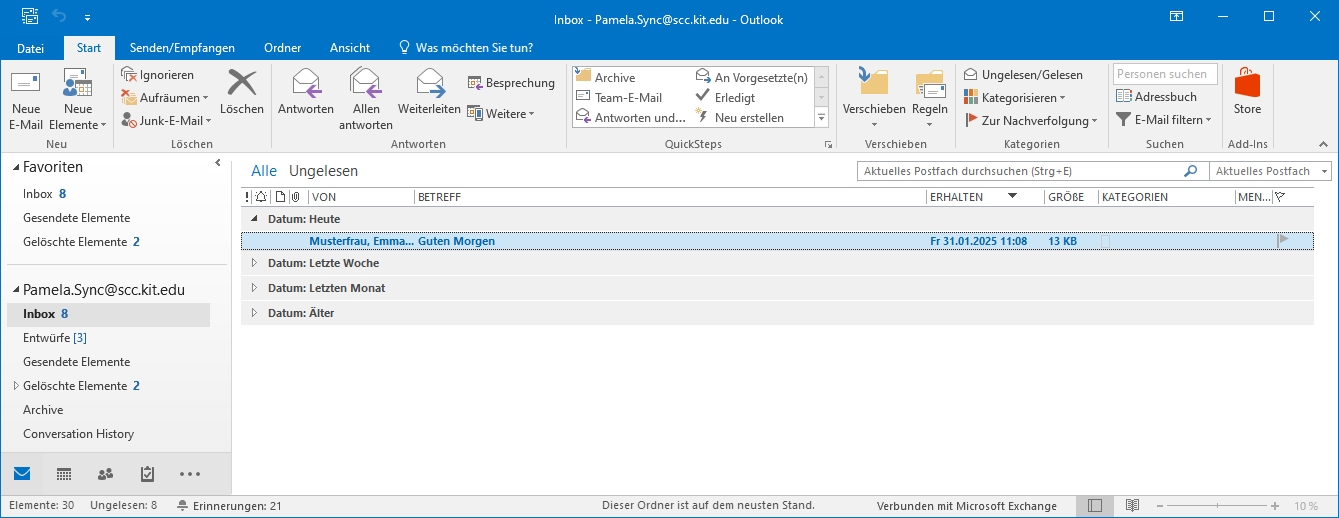The height and width of the screenshot is (518, 1339).
Task: Open the E-Mail filtern dropdown
Action: tap(1165, 120)
